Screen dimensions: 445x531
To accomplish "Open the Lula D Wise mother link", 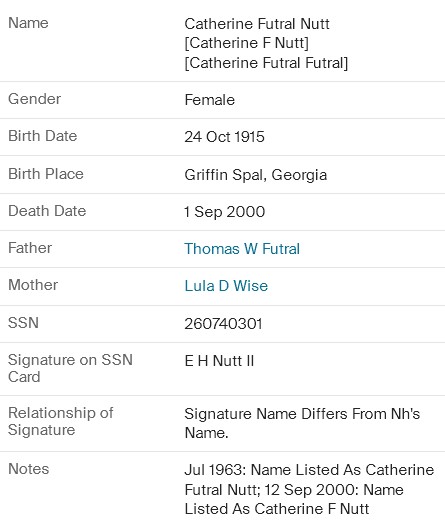I will click(226, 286).
